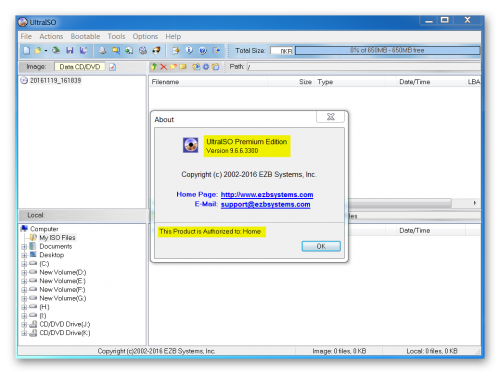Close the About dialog with its X
500x374 pixels.
click(x=330, y=117)
